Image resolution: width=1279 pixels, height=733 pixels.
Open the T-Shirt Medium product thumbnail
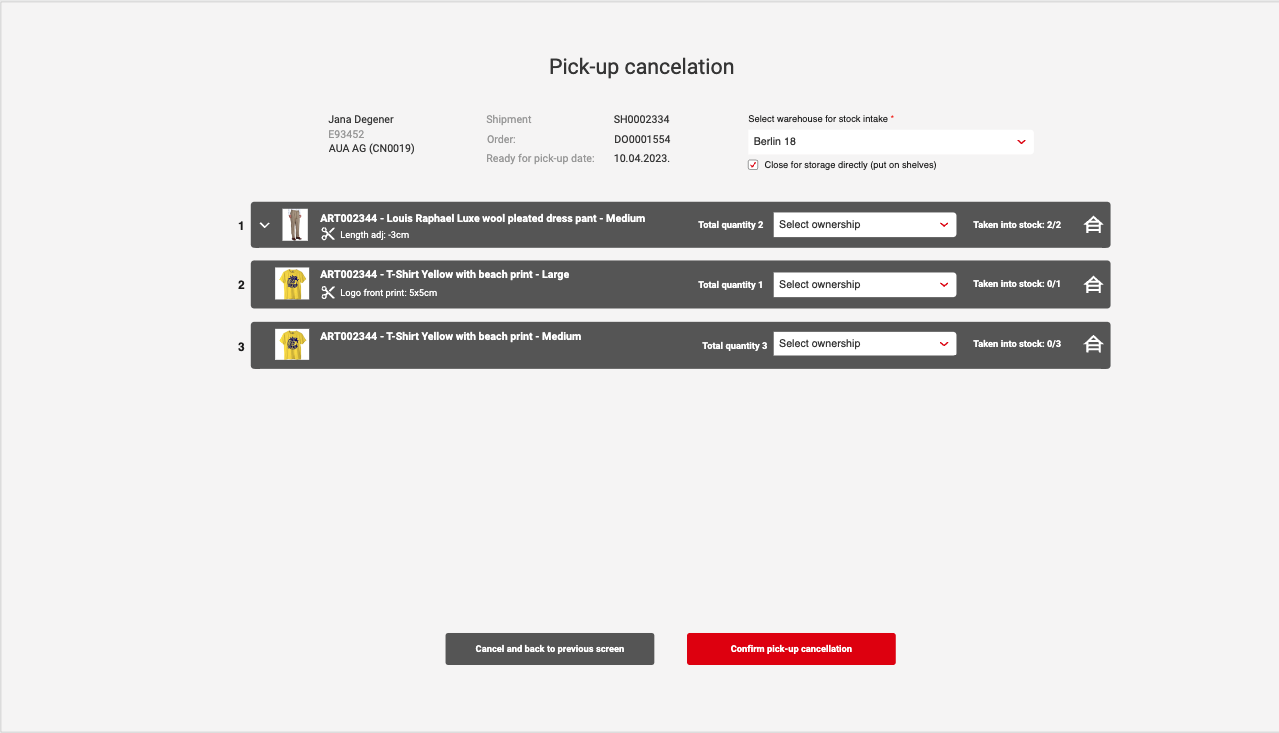click(292, 344)
